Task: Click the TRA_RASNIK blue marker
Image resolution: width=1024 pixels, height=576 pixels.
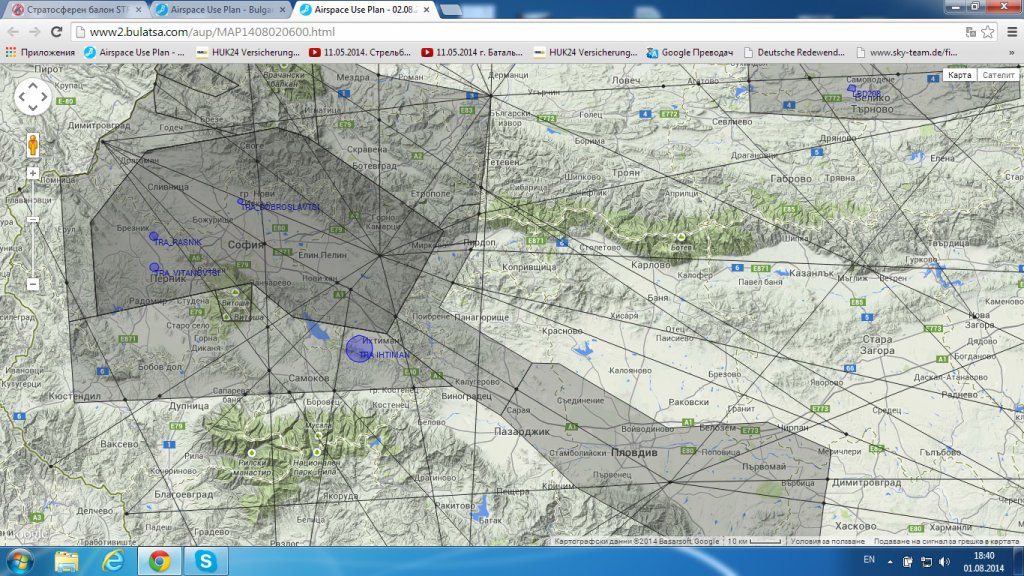Action: pos(154,238)
